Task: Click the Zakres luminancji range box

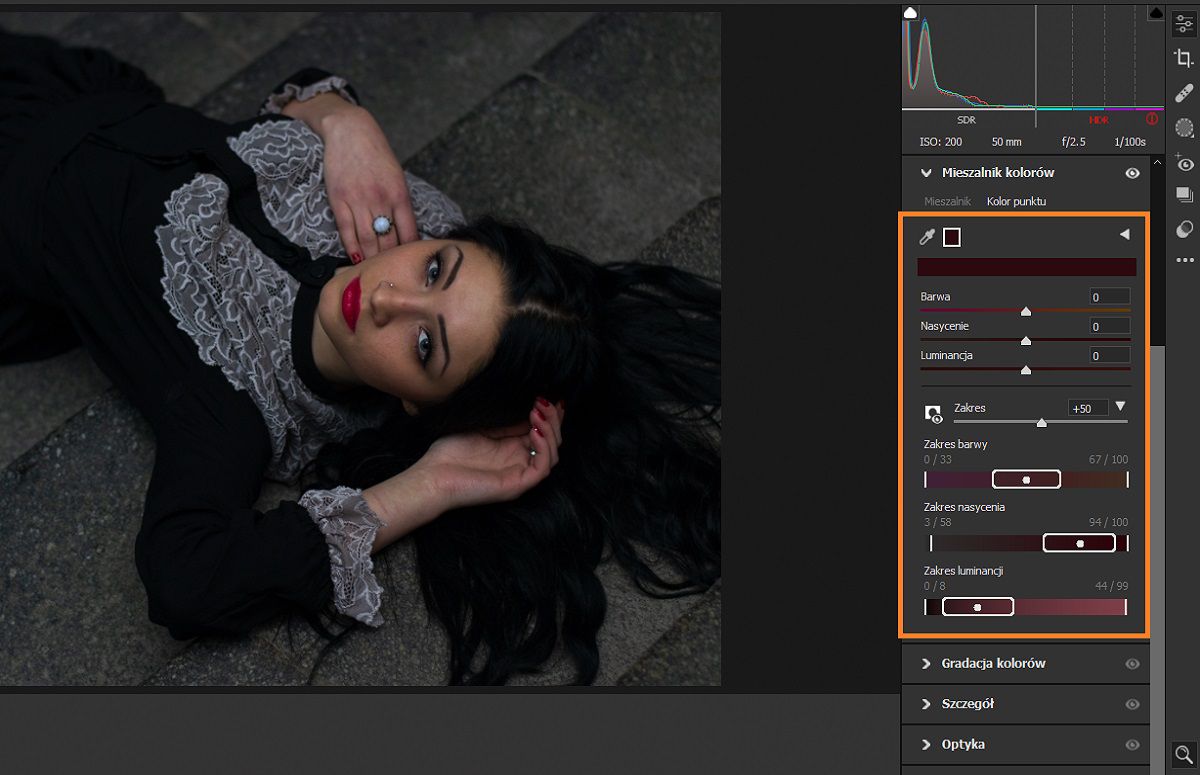Action: coord(977,606)
